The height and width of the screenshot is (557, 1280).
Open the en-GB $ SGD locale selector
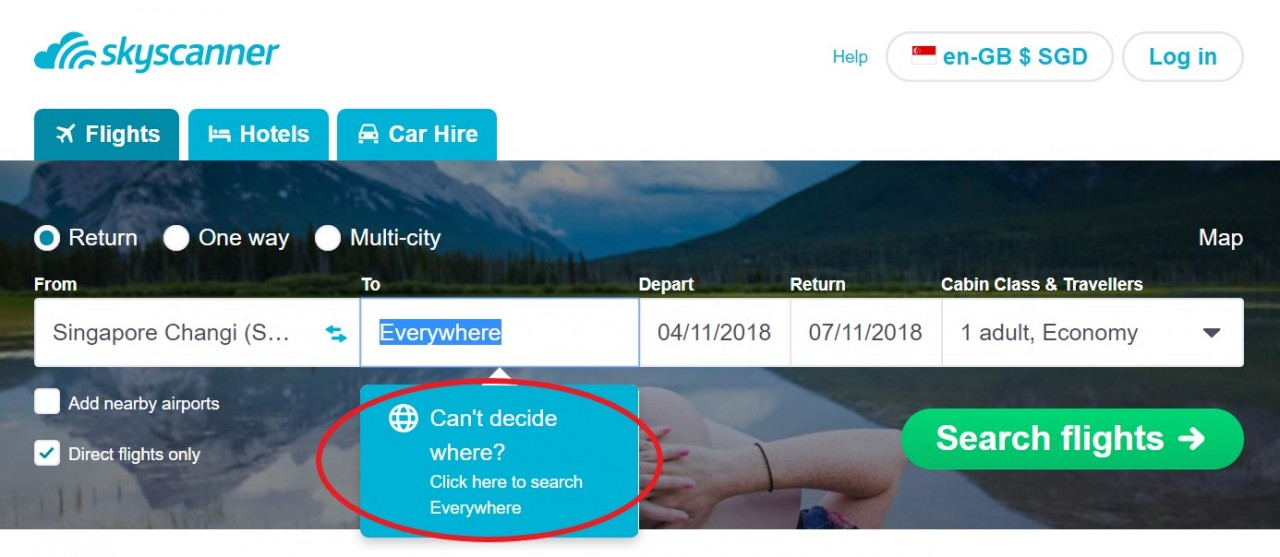coord(999,57)
